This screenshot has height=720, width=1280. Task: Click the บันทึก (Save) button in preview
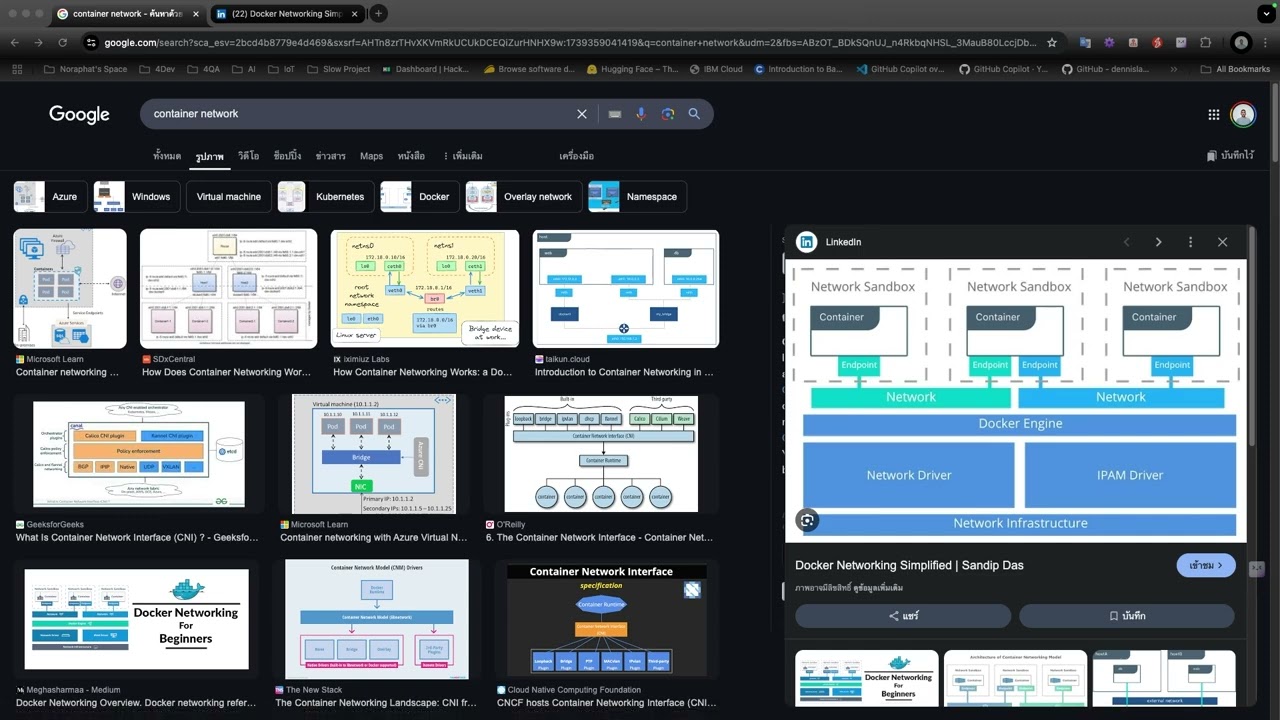click(1127, 616)
